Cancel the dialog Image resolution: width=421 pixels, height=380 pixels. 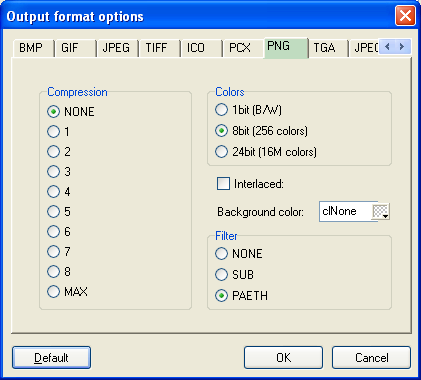371,358
